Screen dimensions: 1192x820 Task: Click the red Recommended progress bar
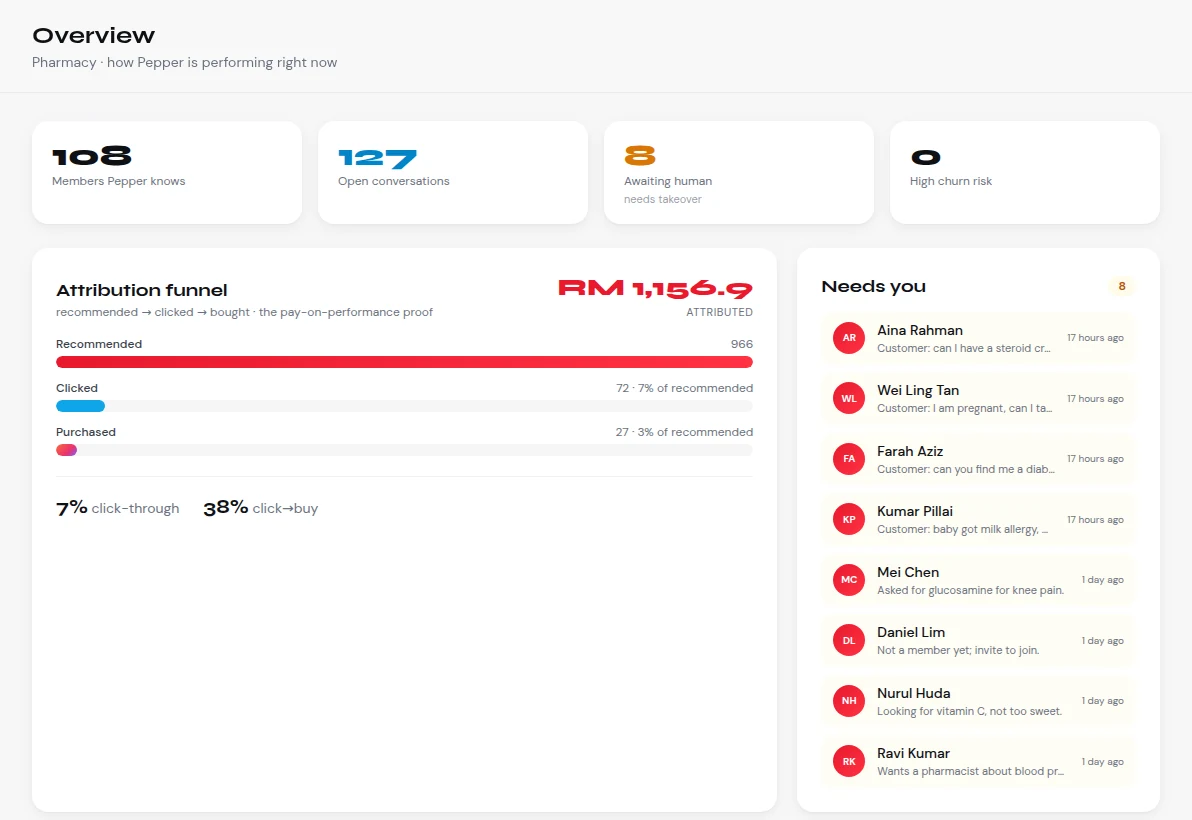(x=404, y=363)
